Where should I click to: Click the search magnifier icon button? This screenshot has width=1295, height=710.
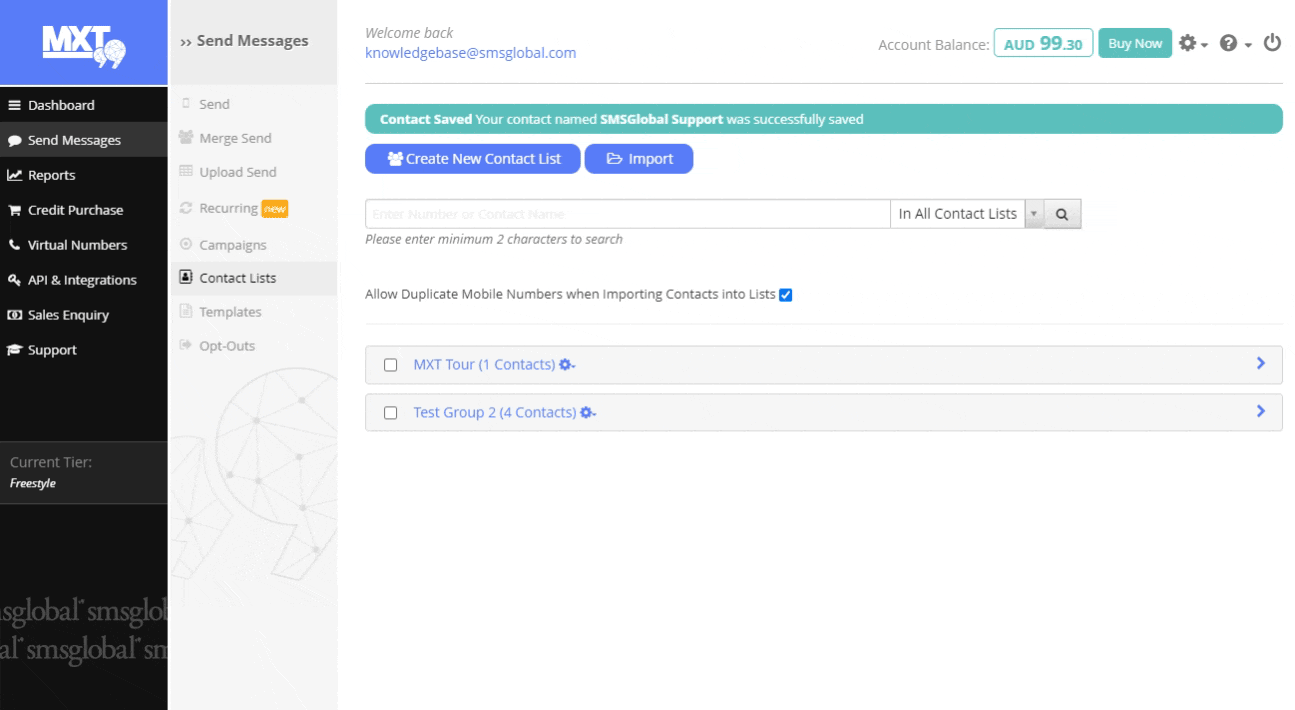pyautogui.click(x=1063, y=214)
